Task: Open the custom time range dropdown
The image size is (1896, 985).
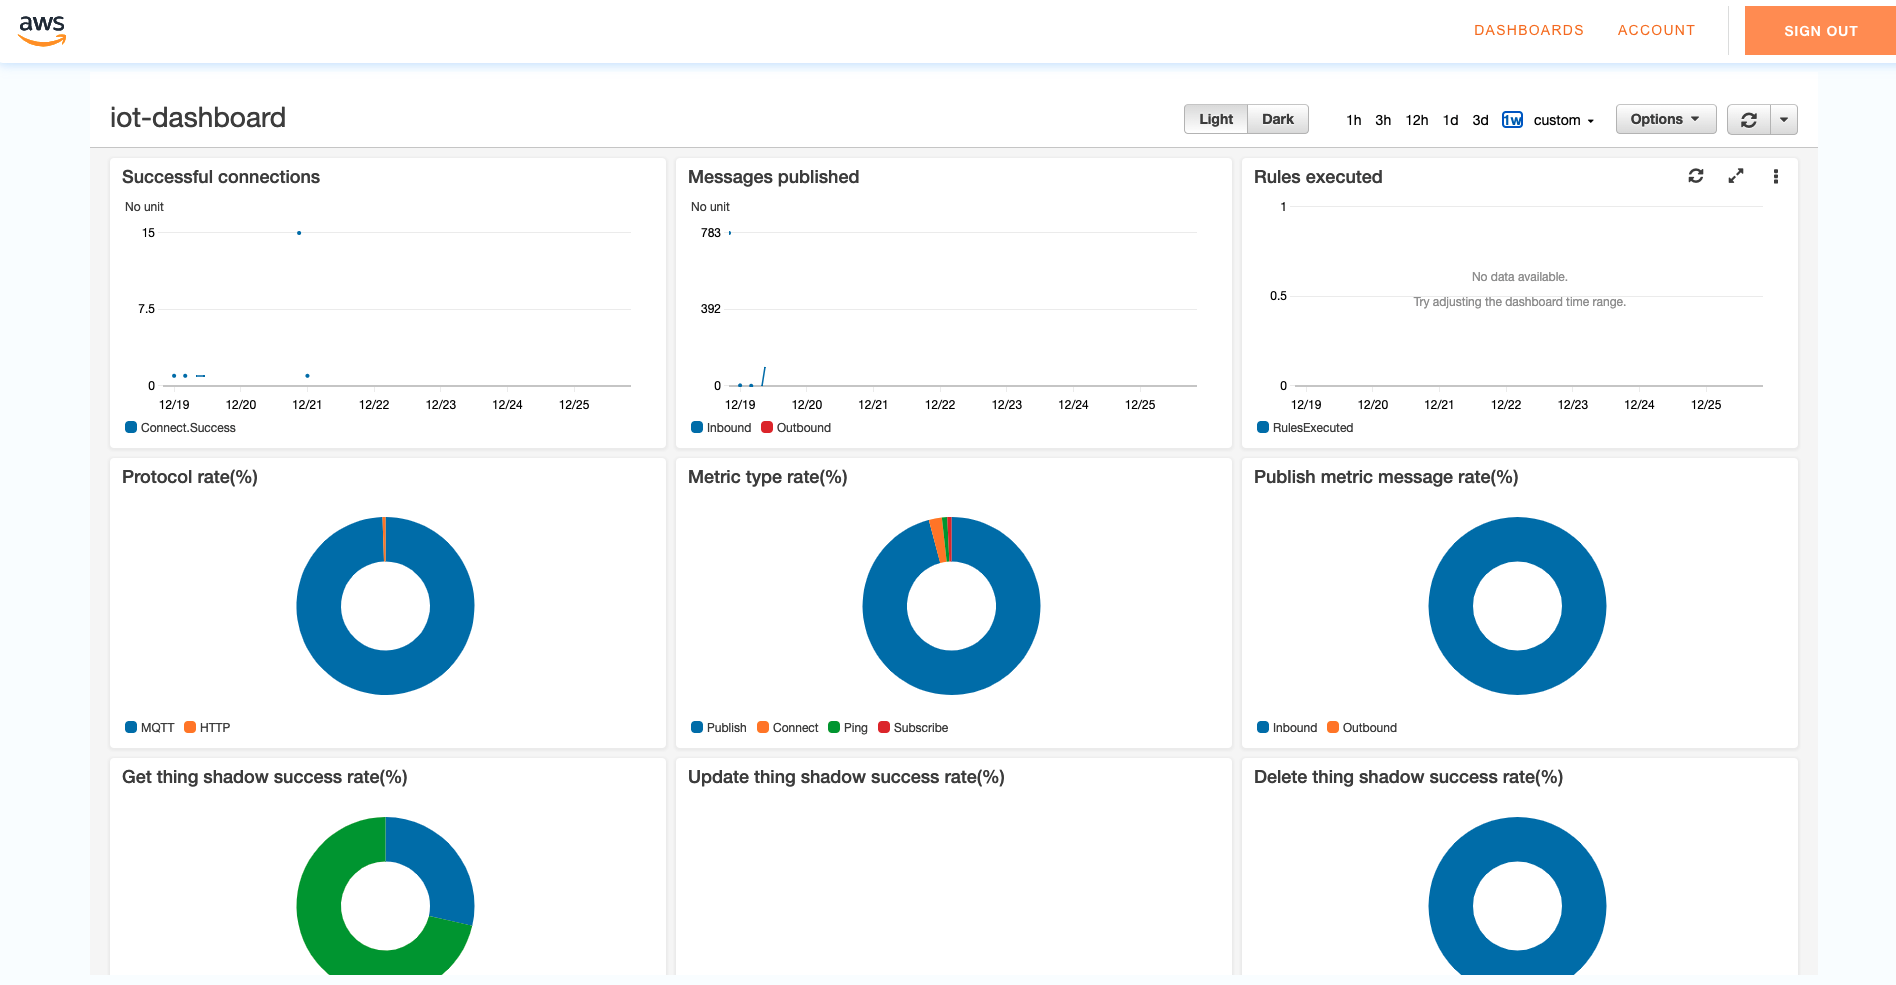Action: tap(1564, 120)
